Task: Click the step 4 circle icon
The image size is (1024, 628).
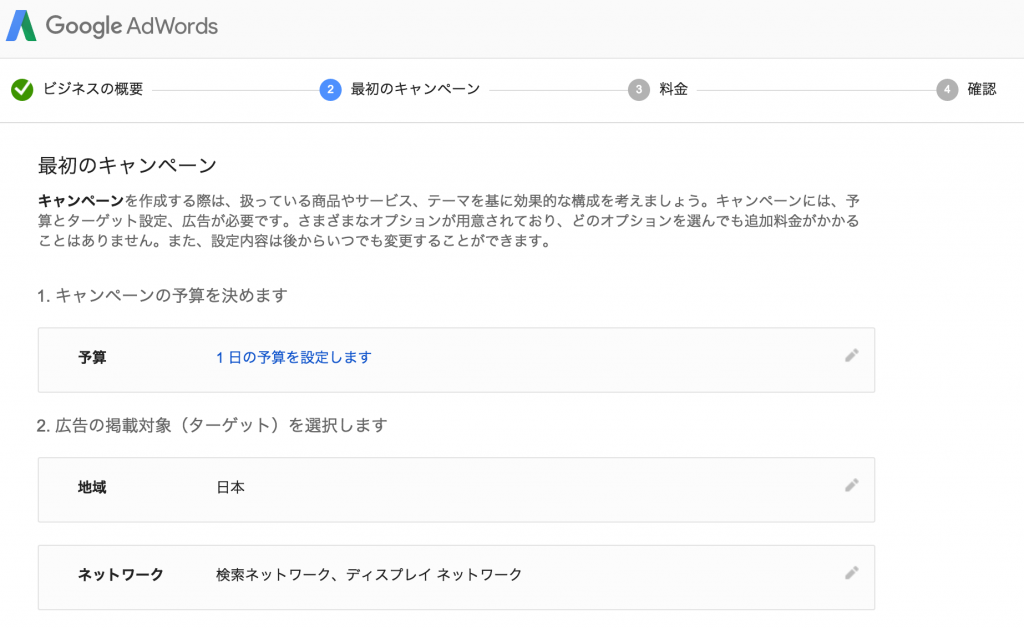Action: [x=947, y=89]
